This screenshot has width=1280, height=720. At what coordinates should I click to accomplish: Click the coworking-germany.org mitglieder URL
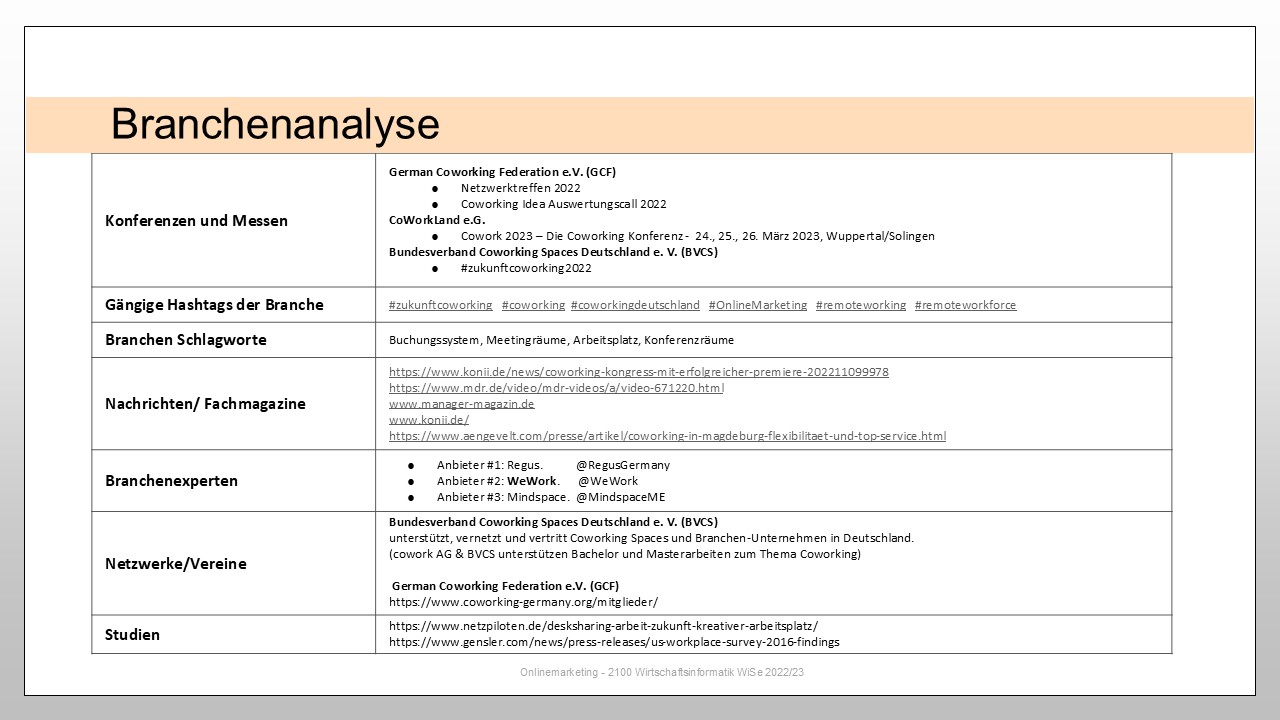[523, 602]
